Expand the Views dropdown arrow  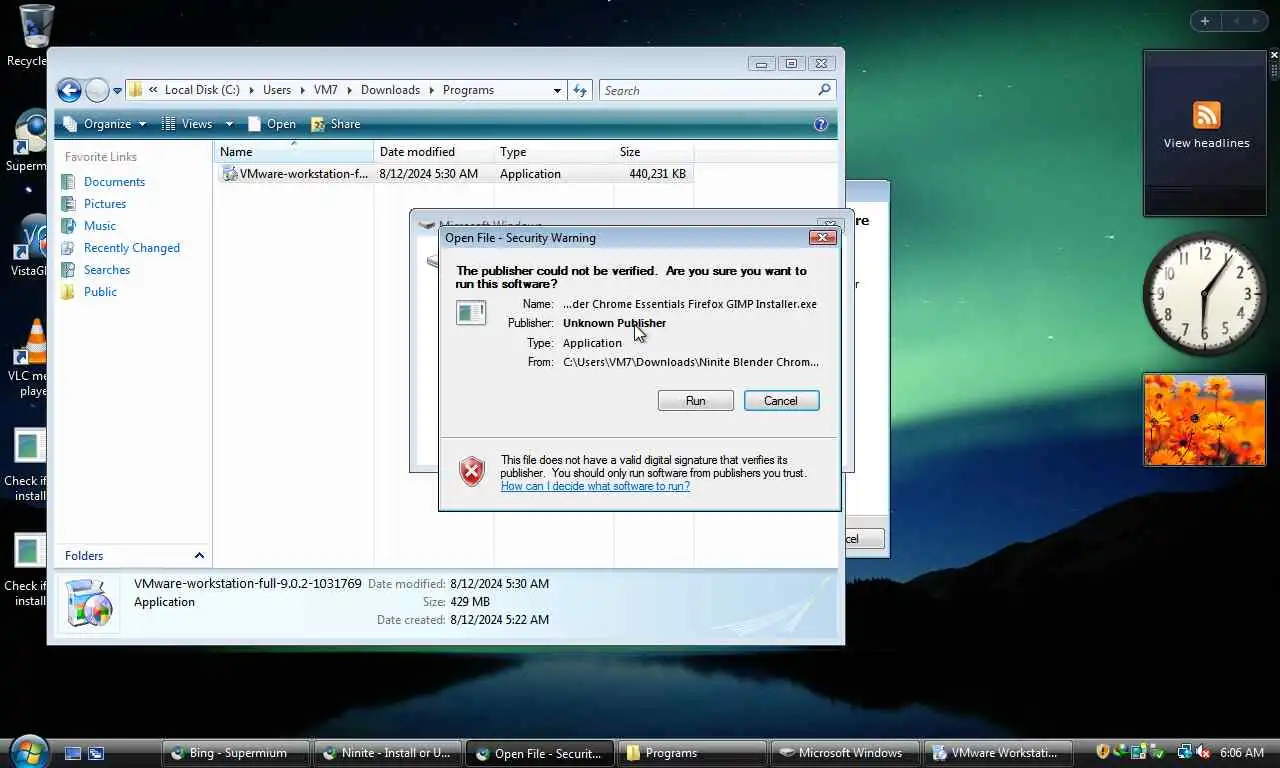coord(229,124)
